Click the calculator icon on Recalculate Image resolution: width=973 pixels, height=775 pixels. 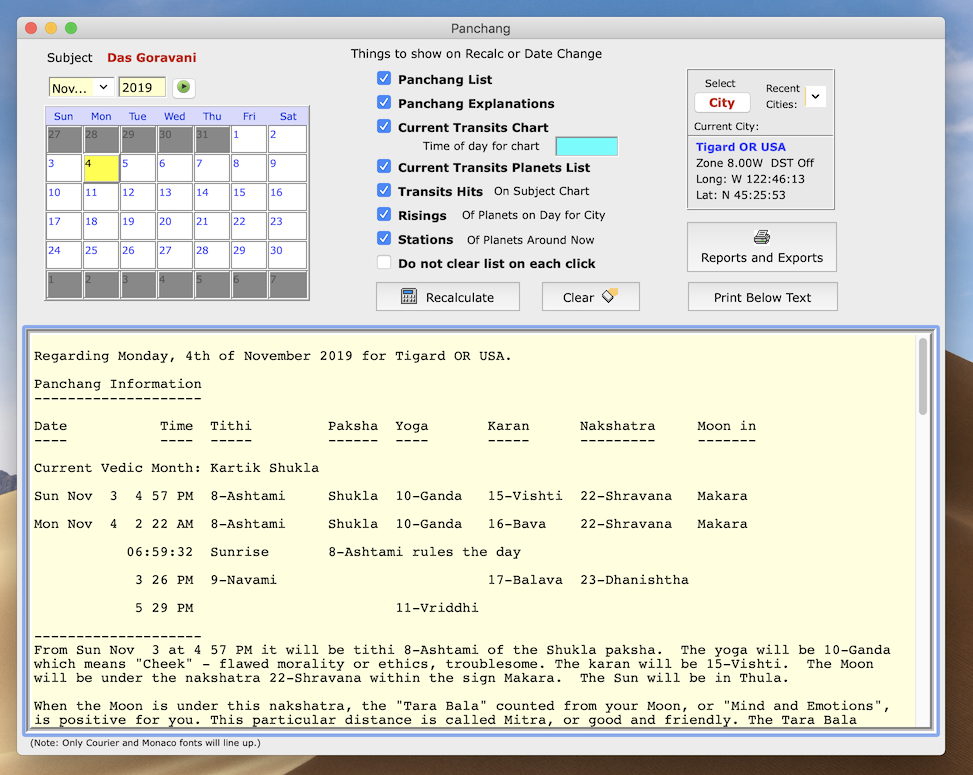pos(408,297)
